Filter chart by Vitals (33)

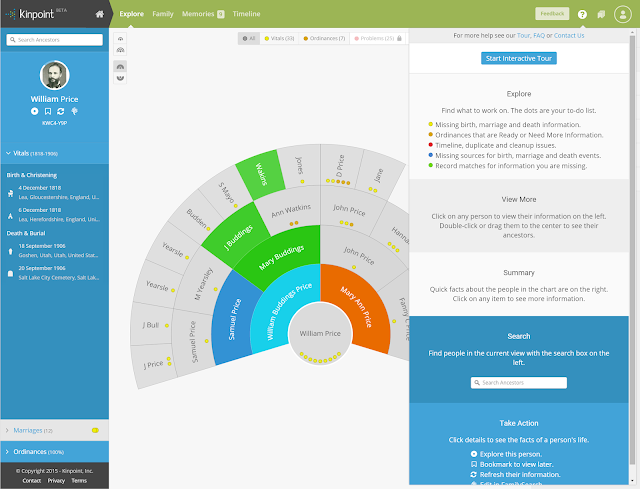click(279, 38)
